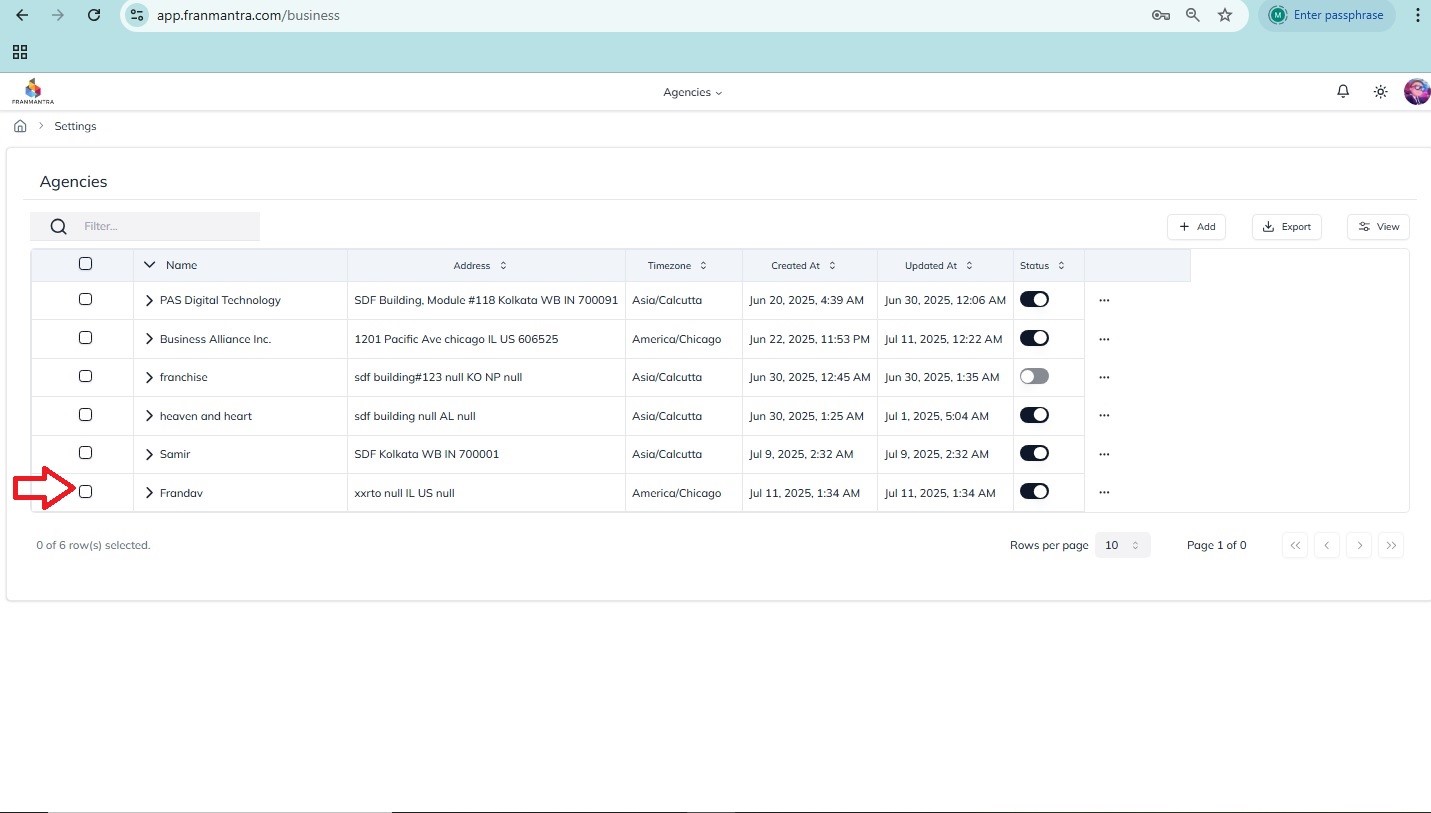Export the agencies list

1286,227
